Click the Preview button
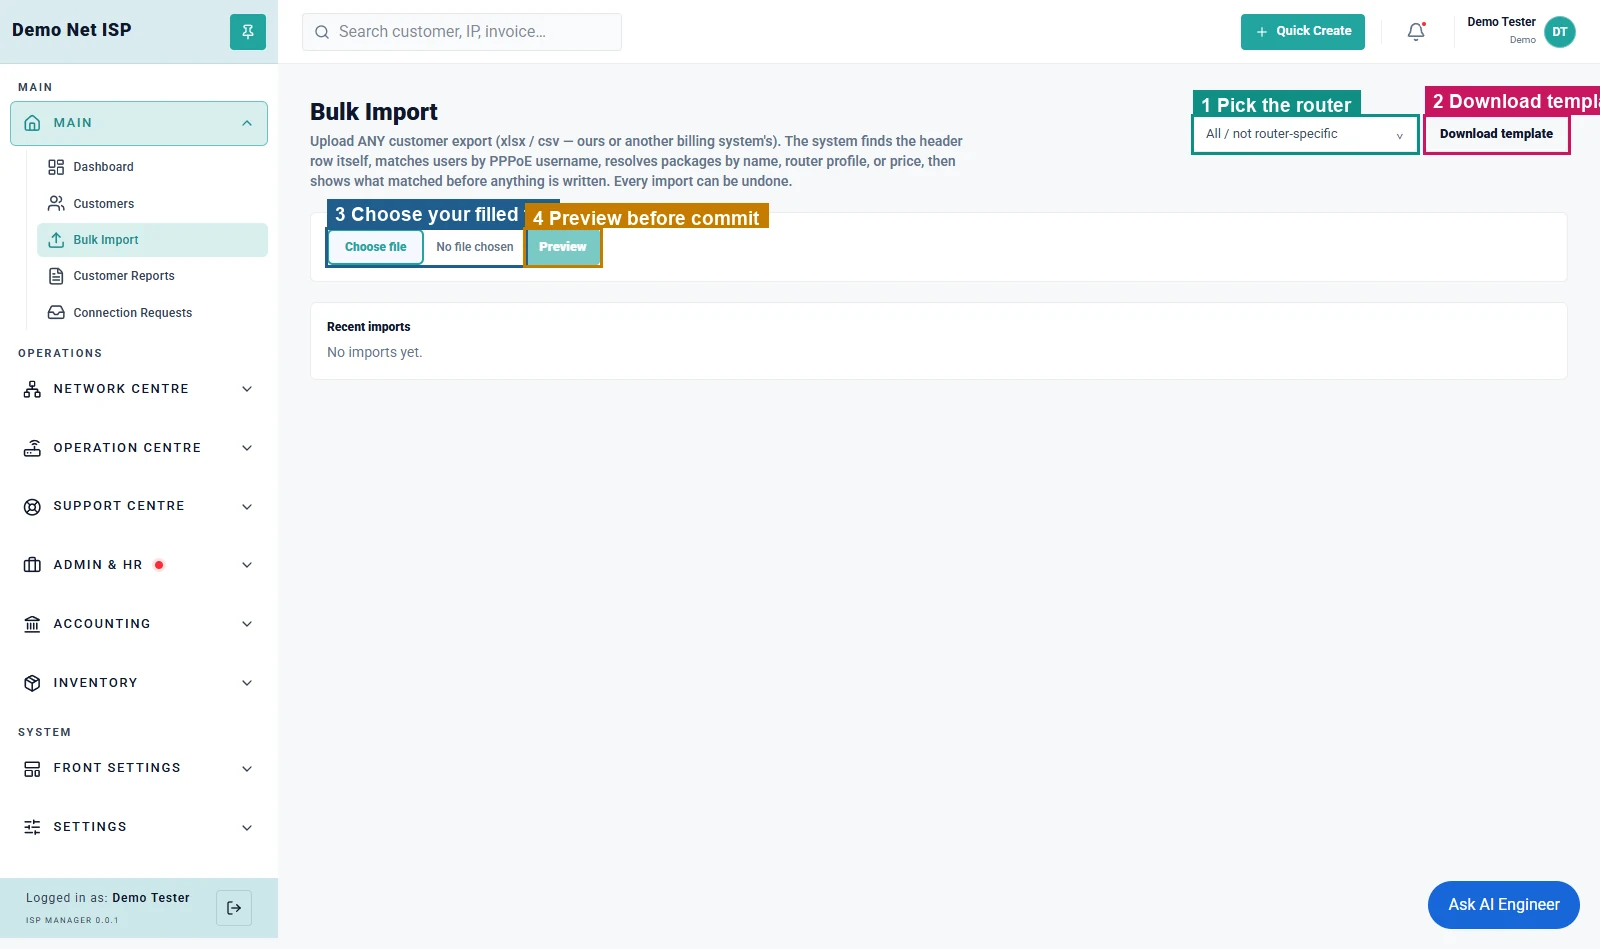Screen dimensions: 1600x949 [x=563, y=247]
